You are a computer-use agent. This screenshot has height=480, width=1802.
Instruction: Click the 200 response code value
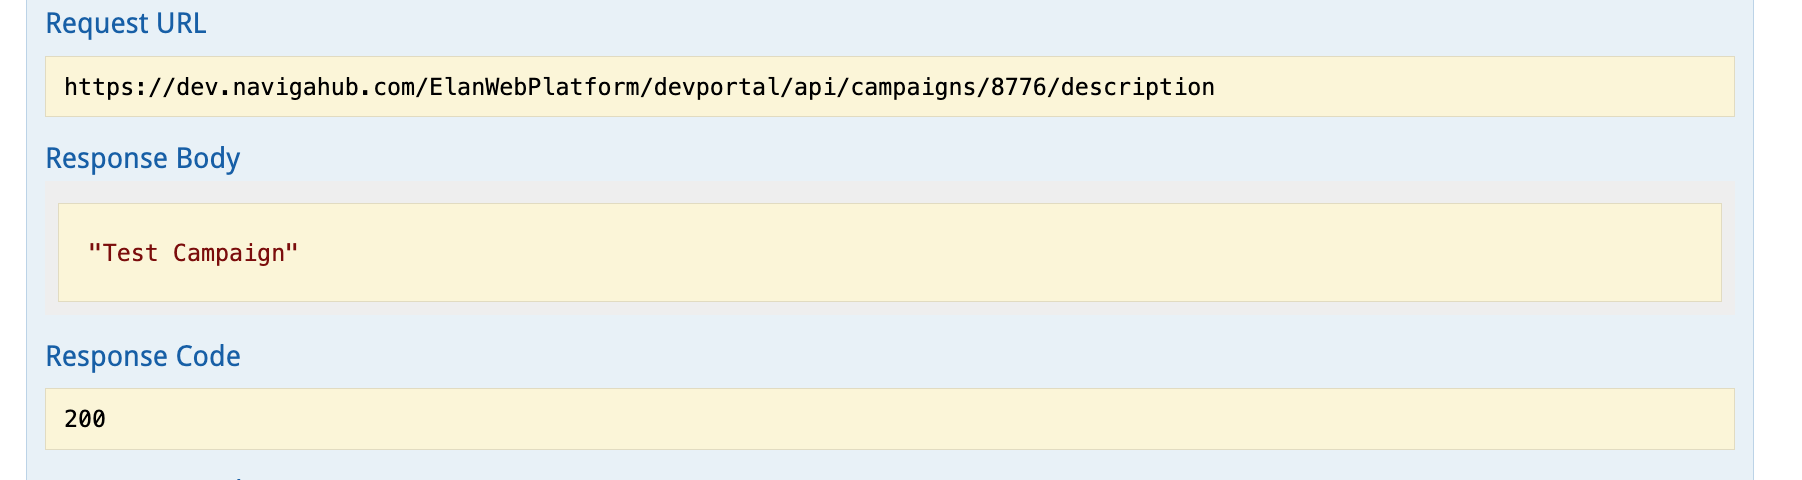coord(85,419)
